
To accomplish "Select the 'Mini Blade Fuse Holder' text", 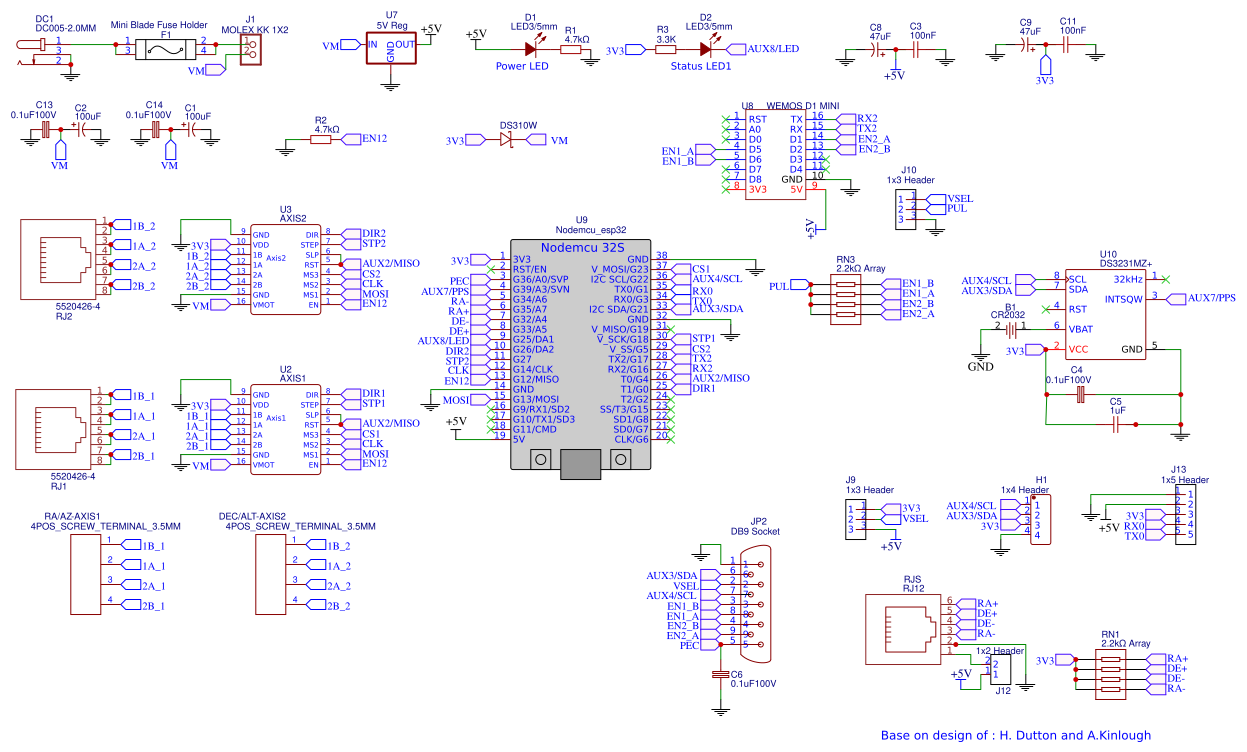I will point(159,26).
